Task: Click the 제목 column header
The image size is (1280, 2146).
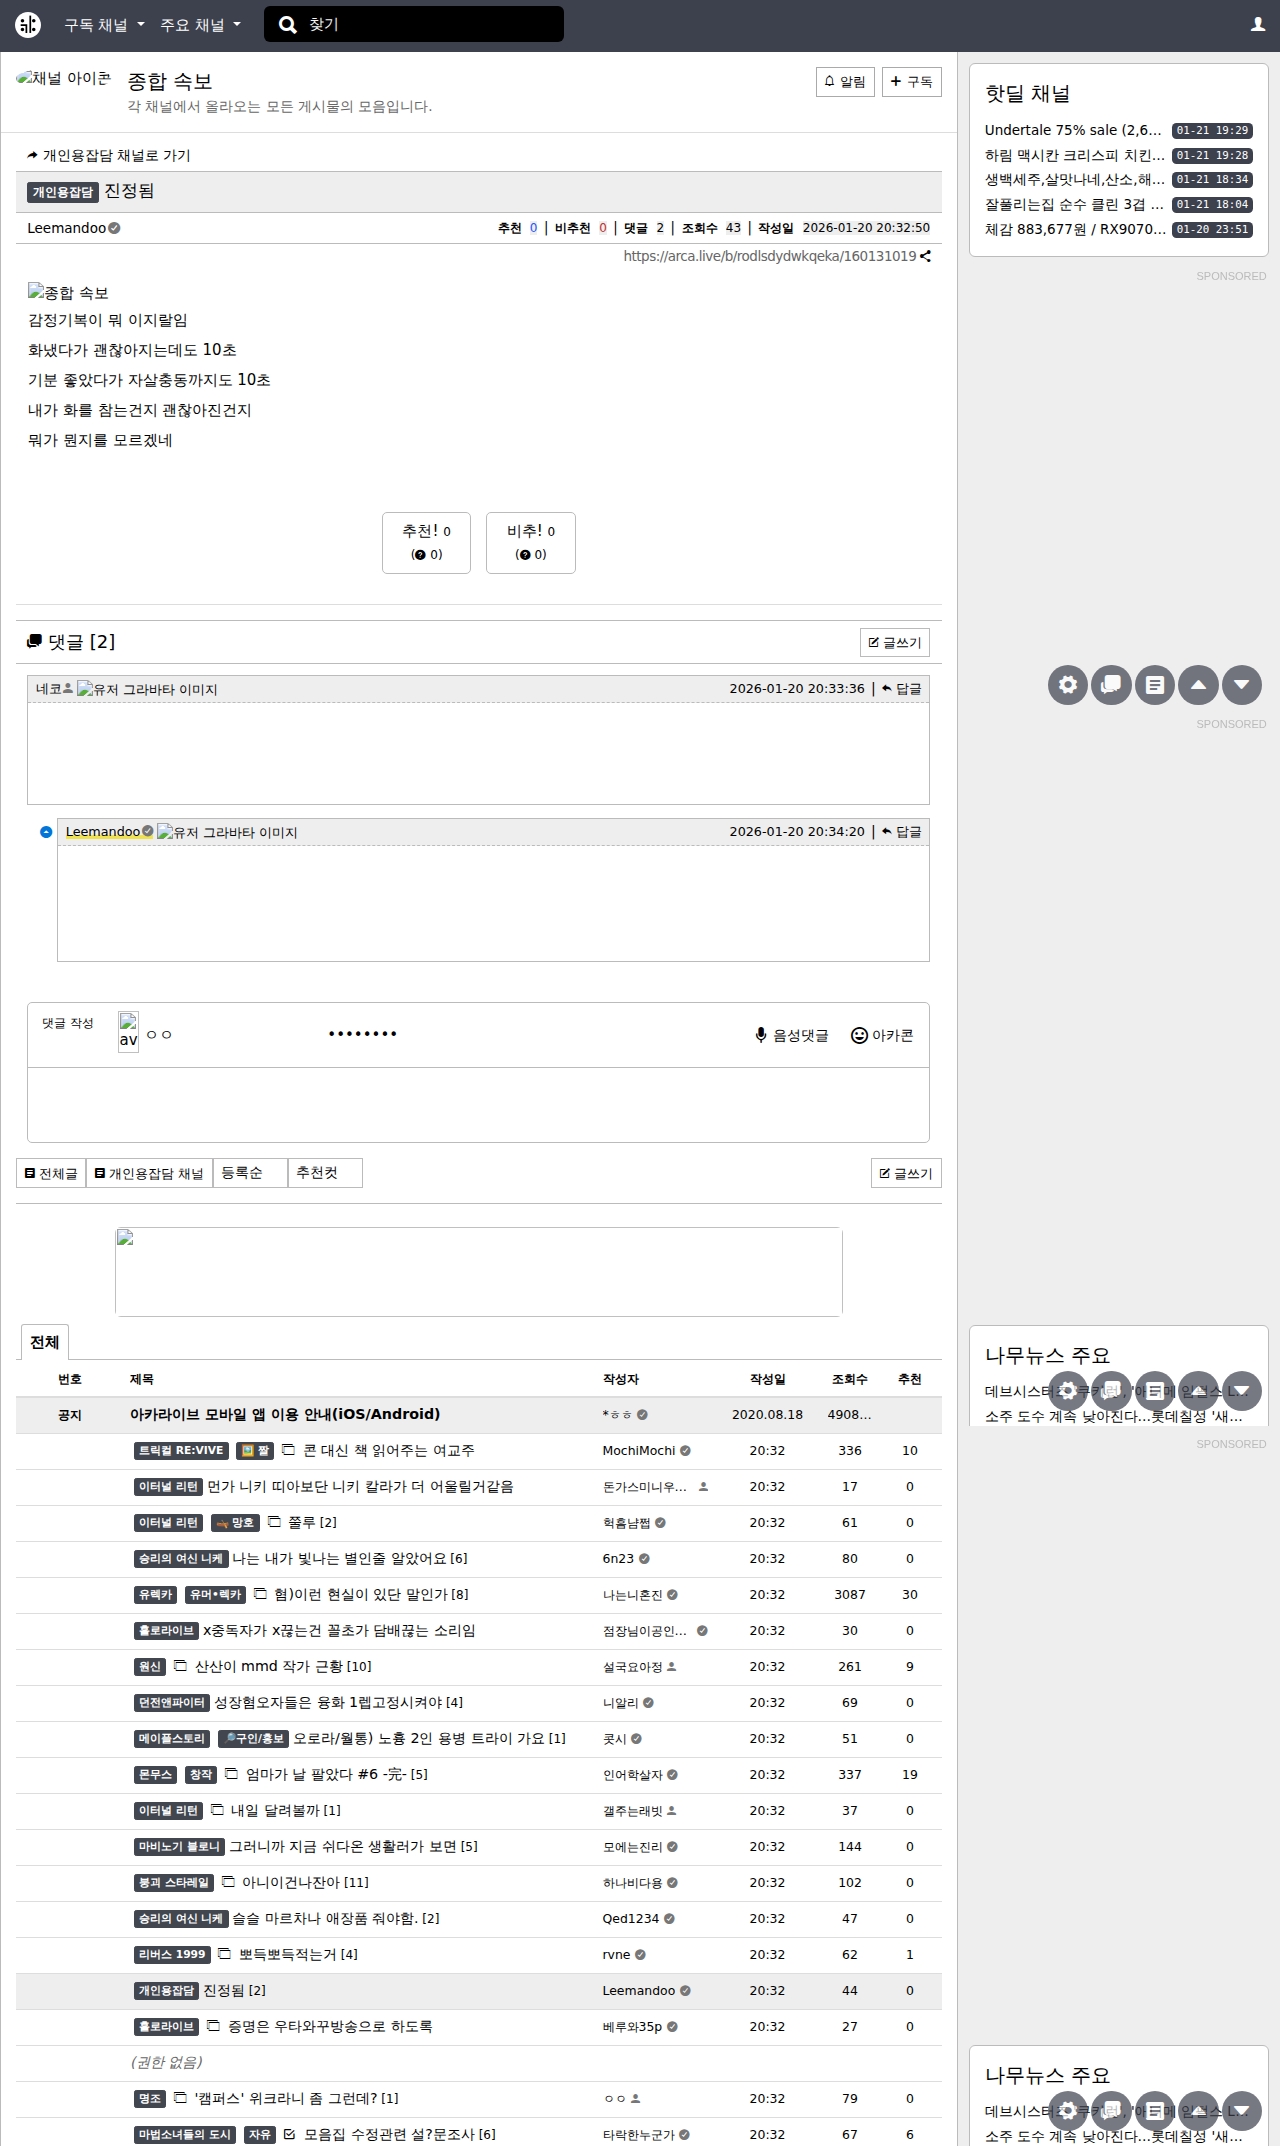Action: tap(141, 1379)
